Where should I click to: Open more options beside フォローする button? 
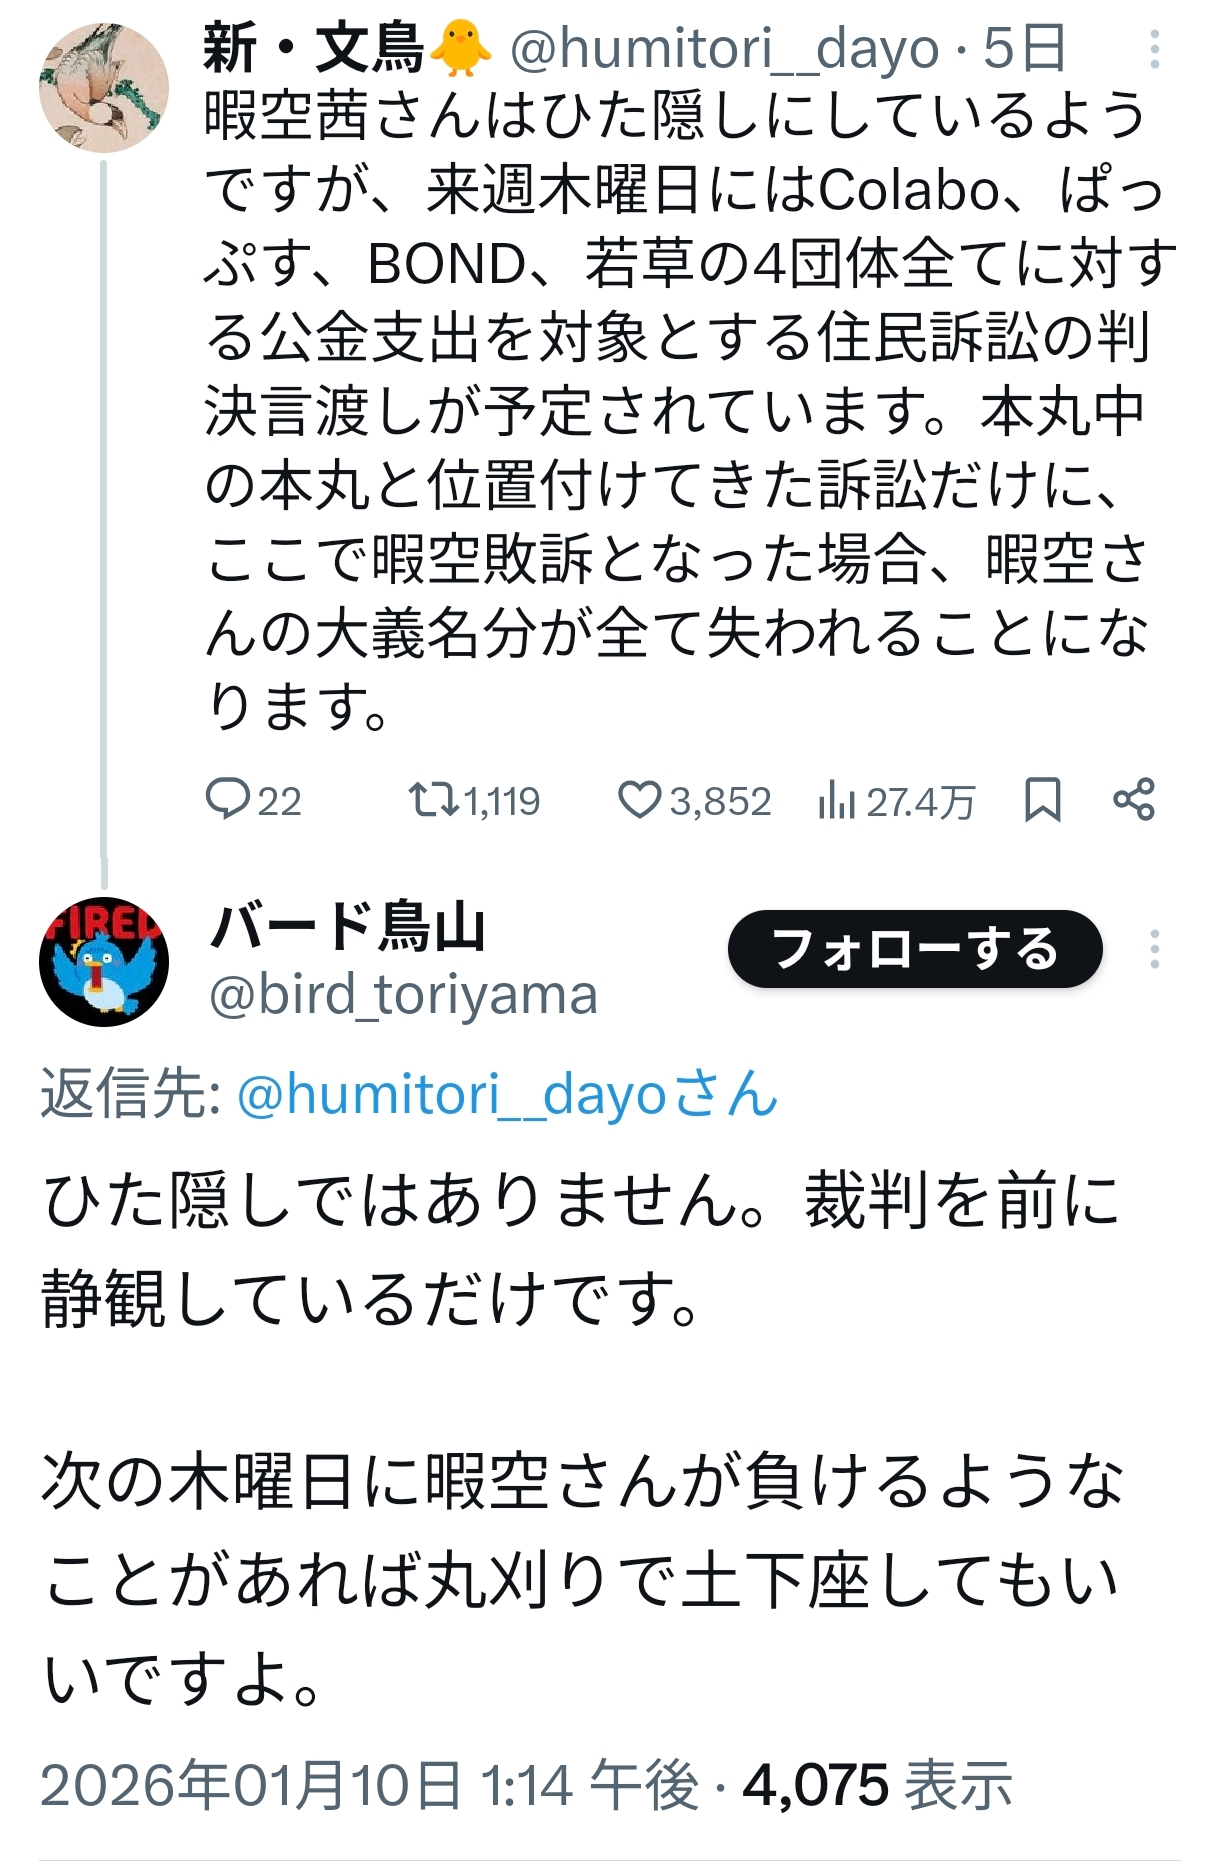tap(1154, 949)
